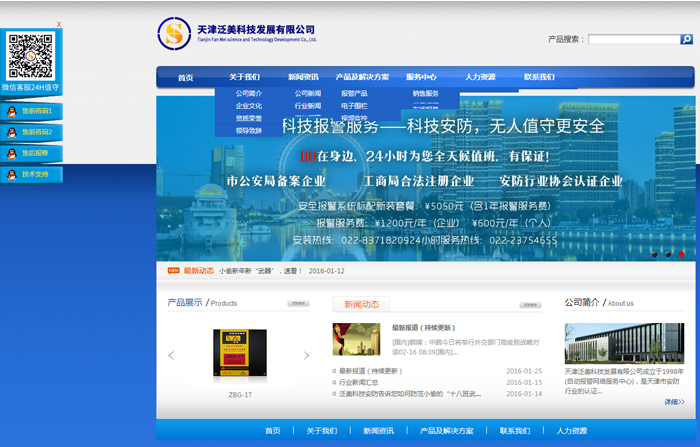Select 销售服务 in dropdown submenu

coord(425,93)
